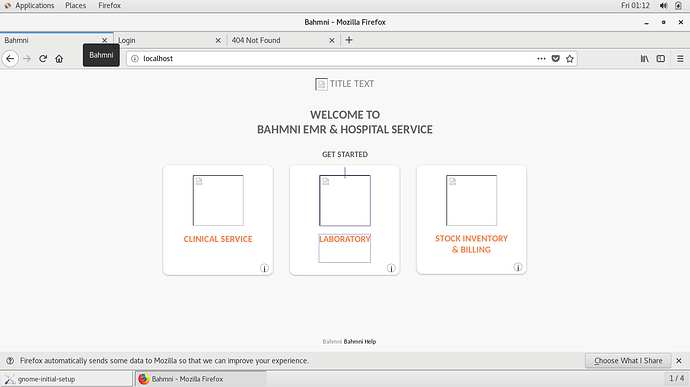Open the Firefox hamburger menu
The image size is (690, 387).
[x=680, y=59]
